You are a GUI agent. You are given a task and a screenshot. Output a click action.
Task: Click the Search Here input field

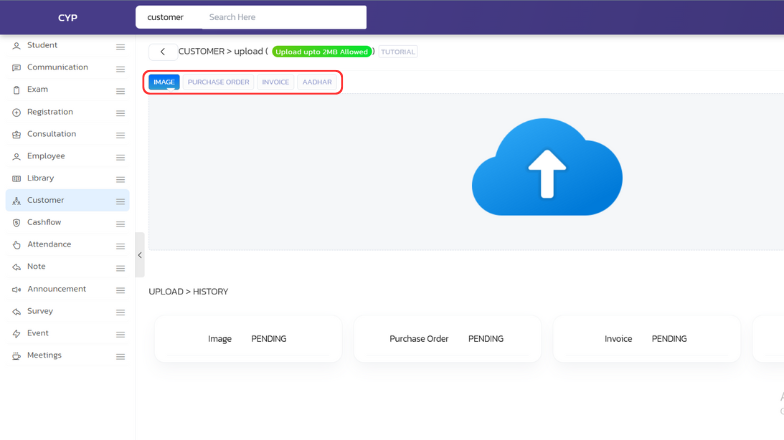pos(283,17)
